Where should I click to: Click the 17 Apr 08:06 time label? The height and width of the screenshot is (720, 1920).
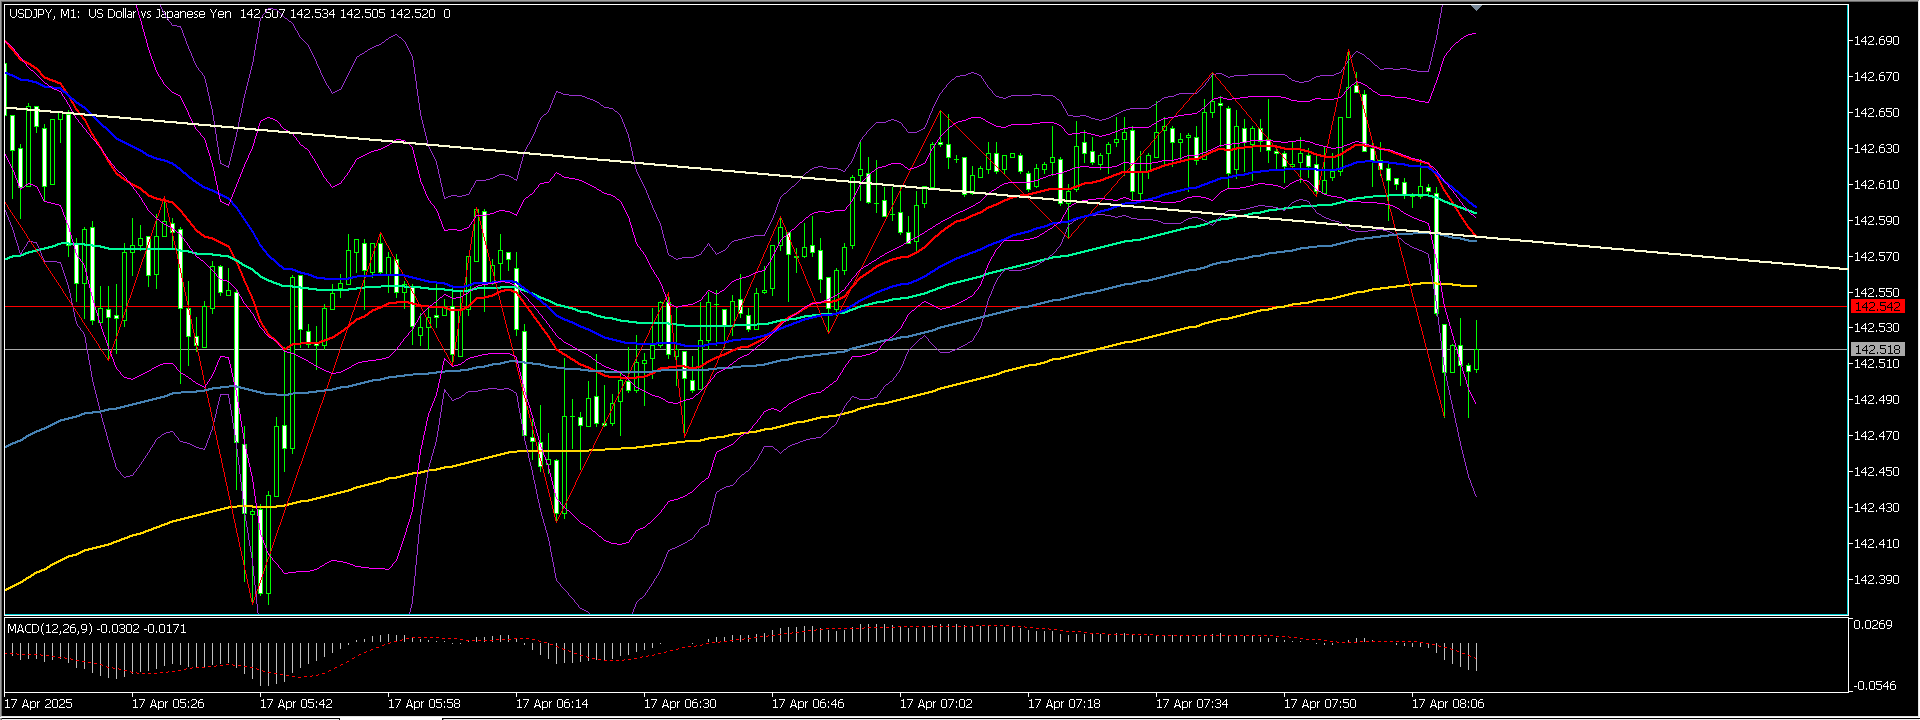coord(1448,704)
